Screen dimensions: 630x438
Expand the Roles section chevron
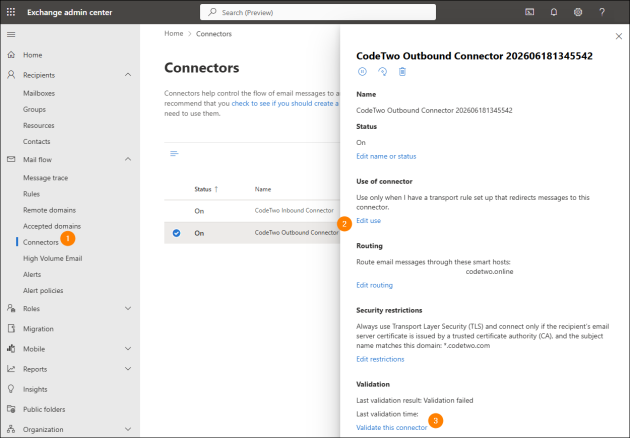coord(128,309)
